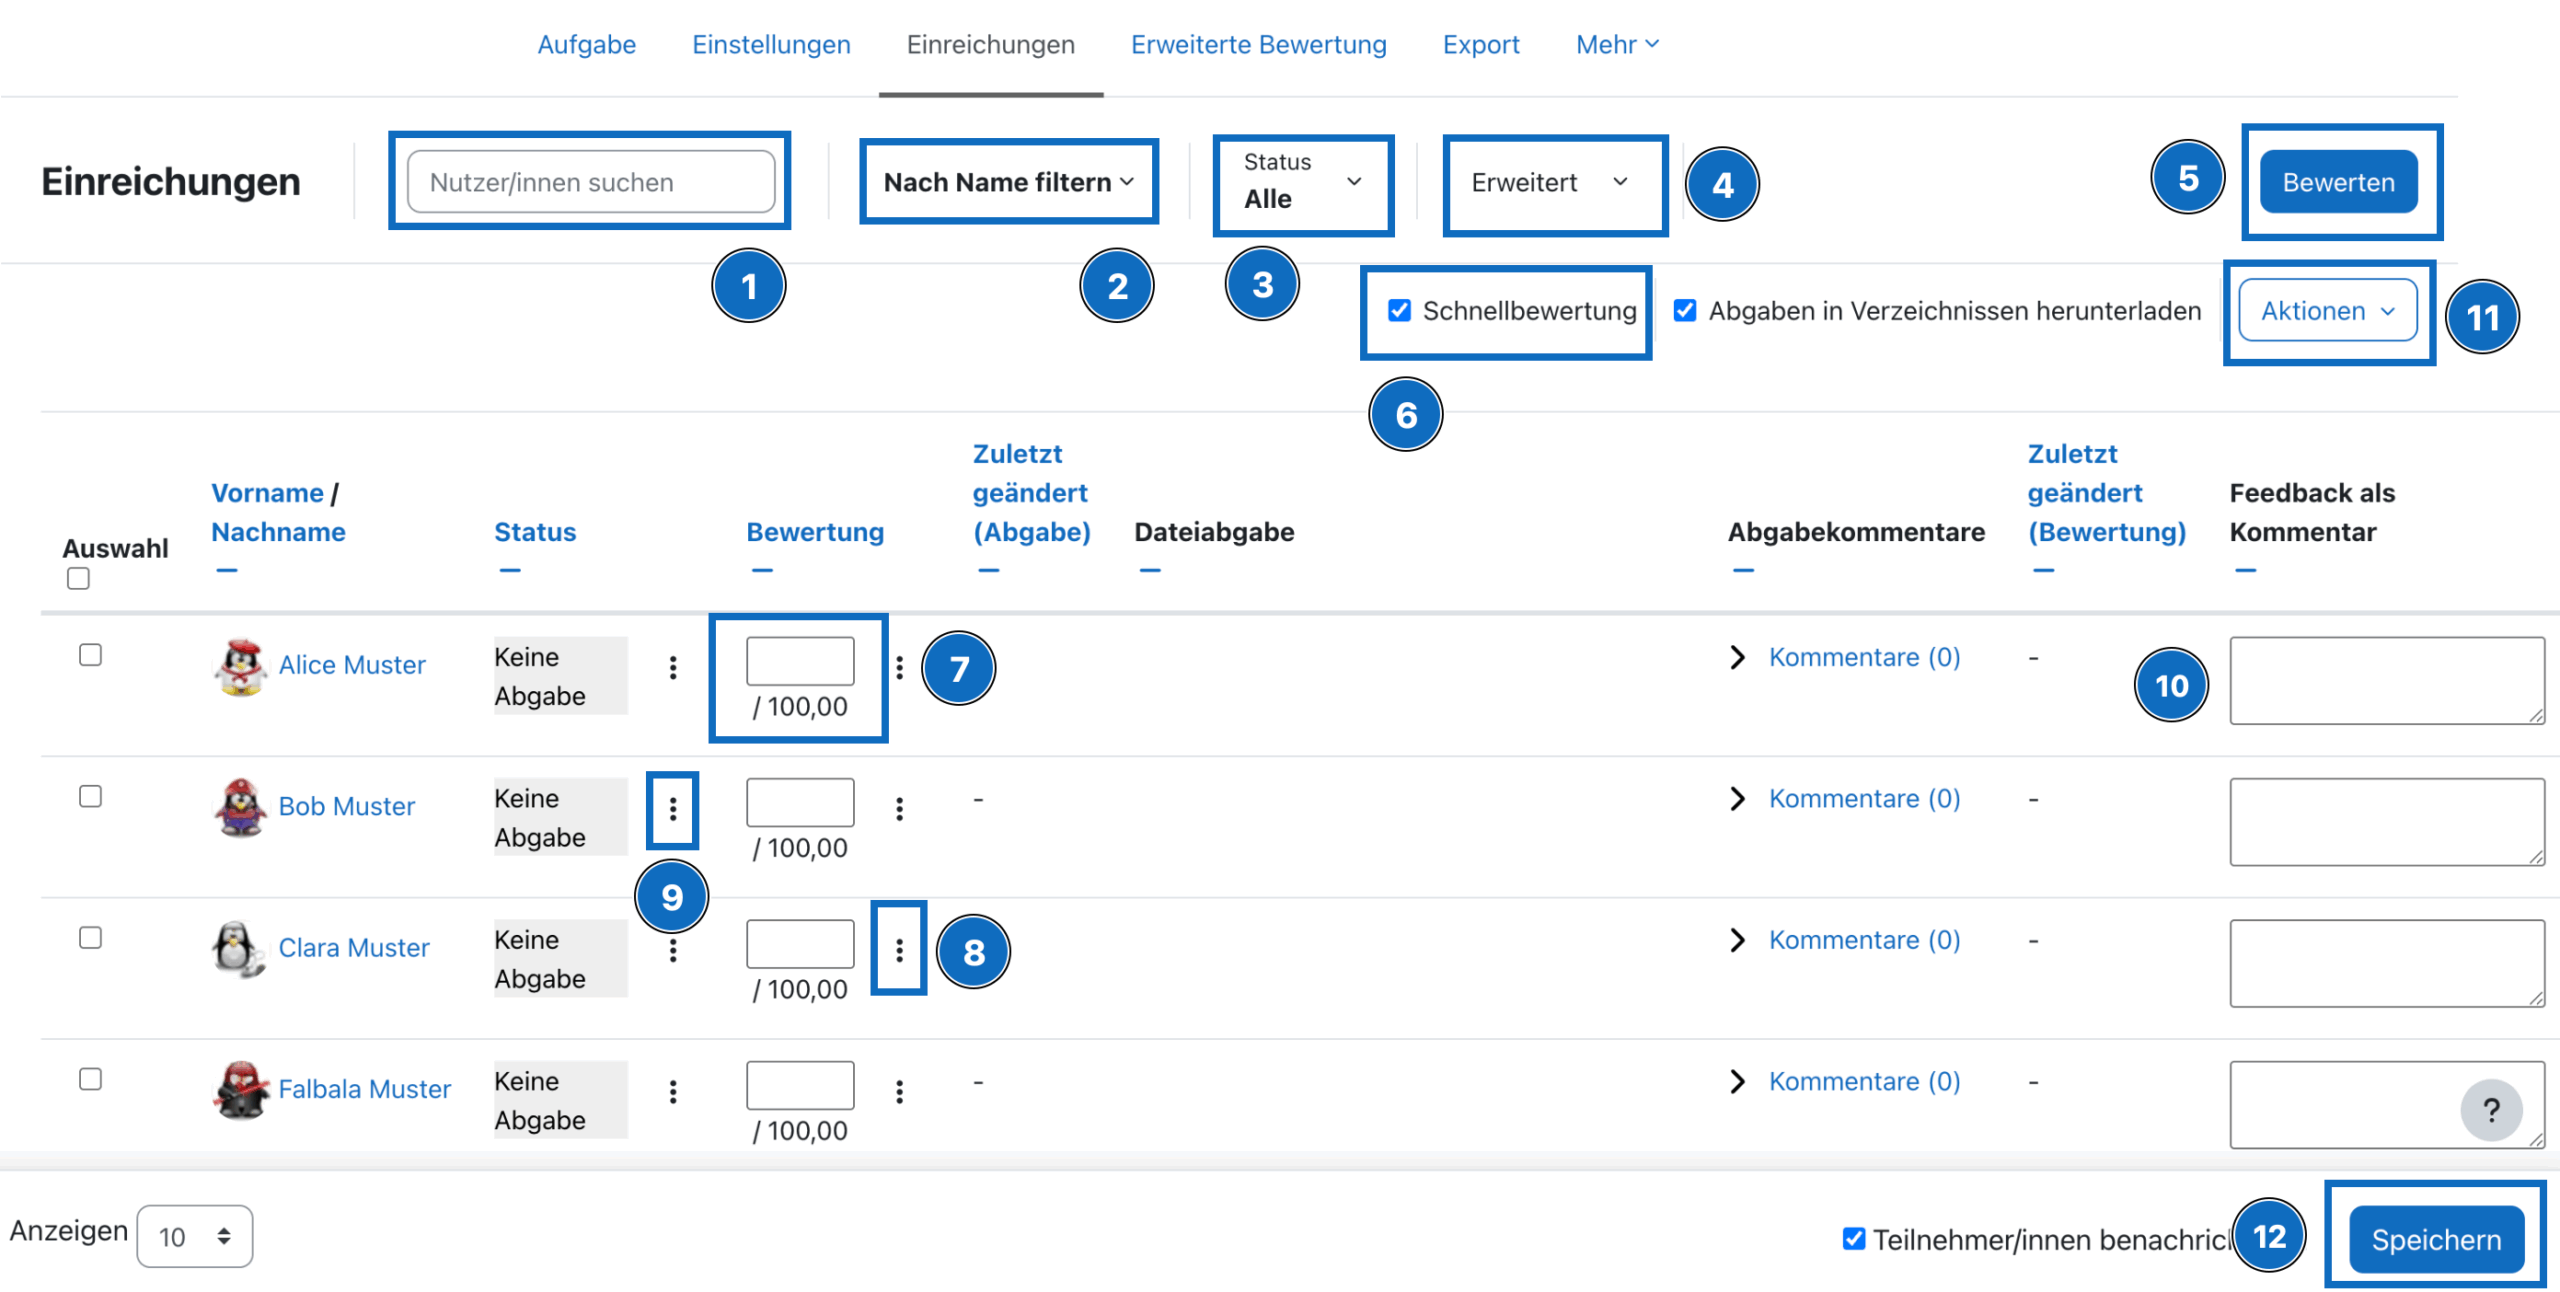The image size is (2560, 1292).
Task: Click the Bewerten button
Action: 2338,182
